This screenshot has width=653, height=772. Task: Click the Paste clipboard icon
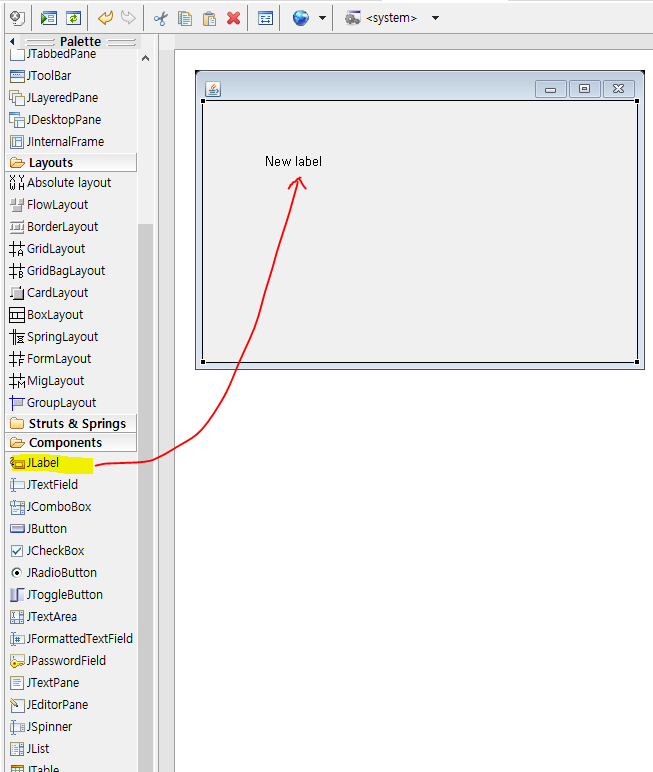tap(209, 19)
